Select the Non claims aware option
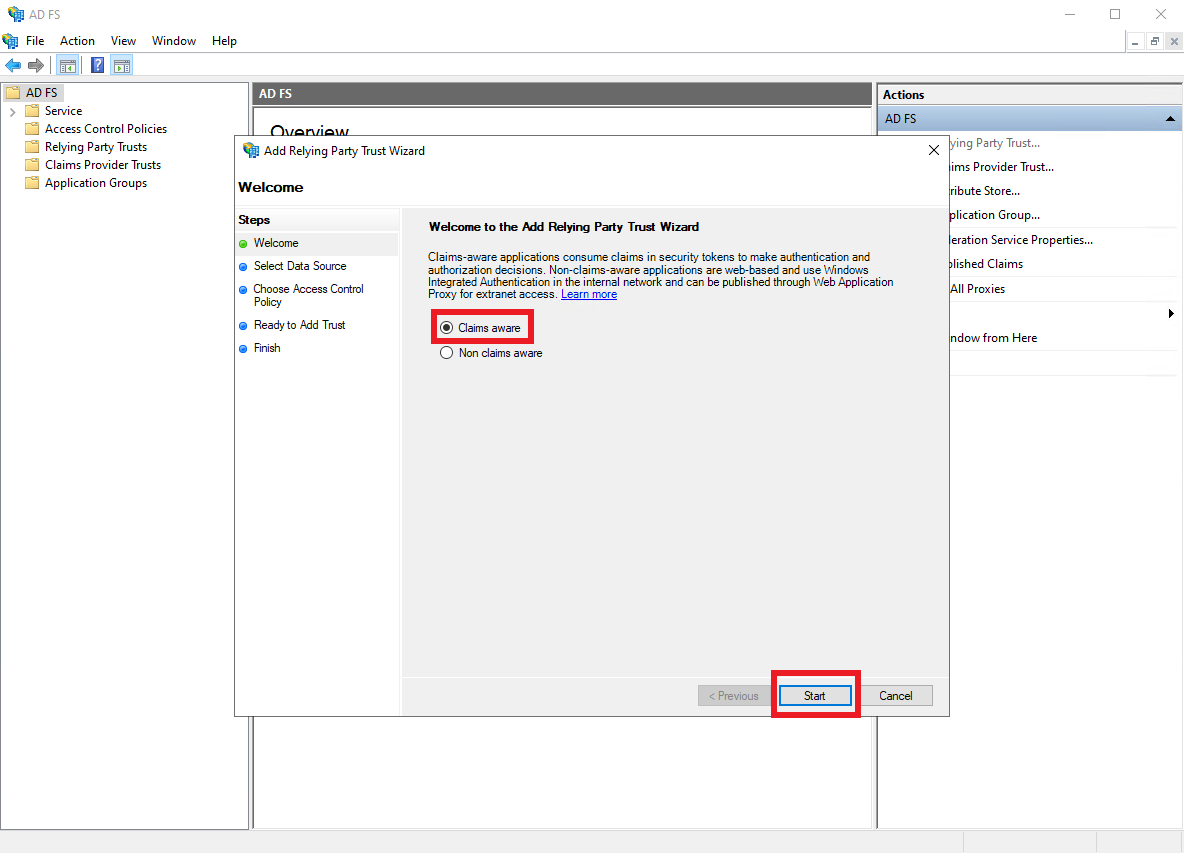 pyautogui.click(x=447, y=353)
